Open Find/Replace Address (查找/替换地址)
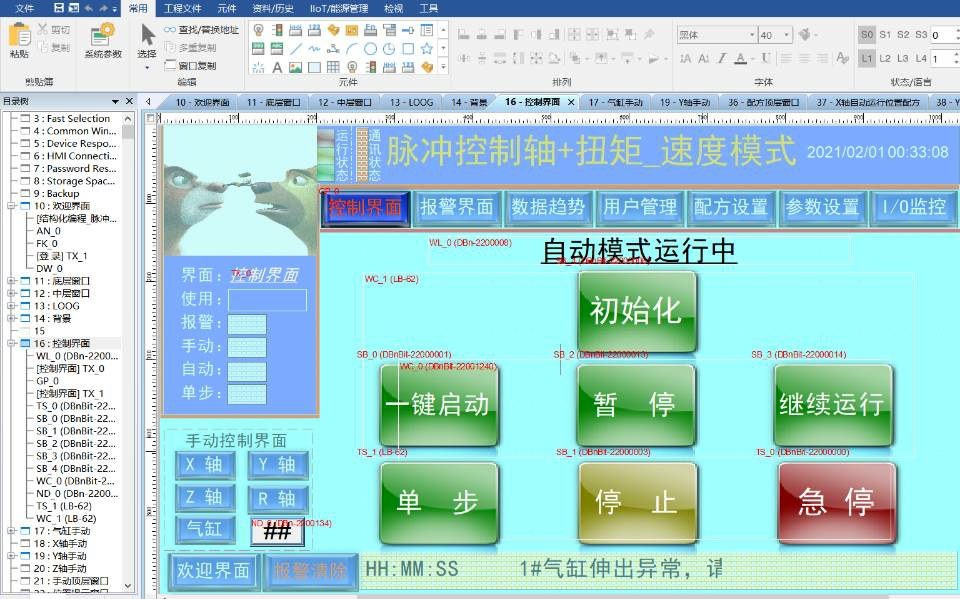The width and height of the screenshot is (960, 599). tap(201, 29)
